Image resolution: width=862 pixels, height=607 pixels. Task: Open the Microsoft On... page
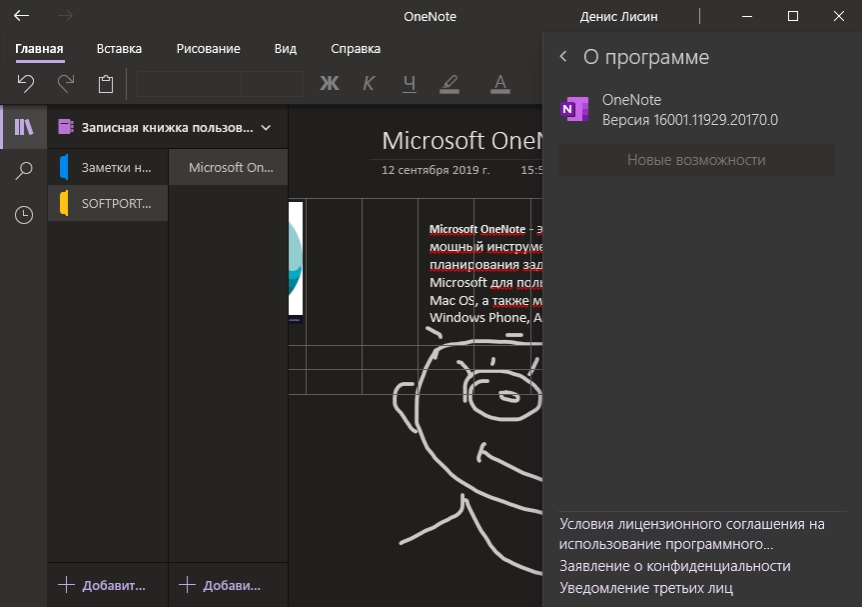(x=228, y=167)
